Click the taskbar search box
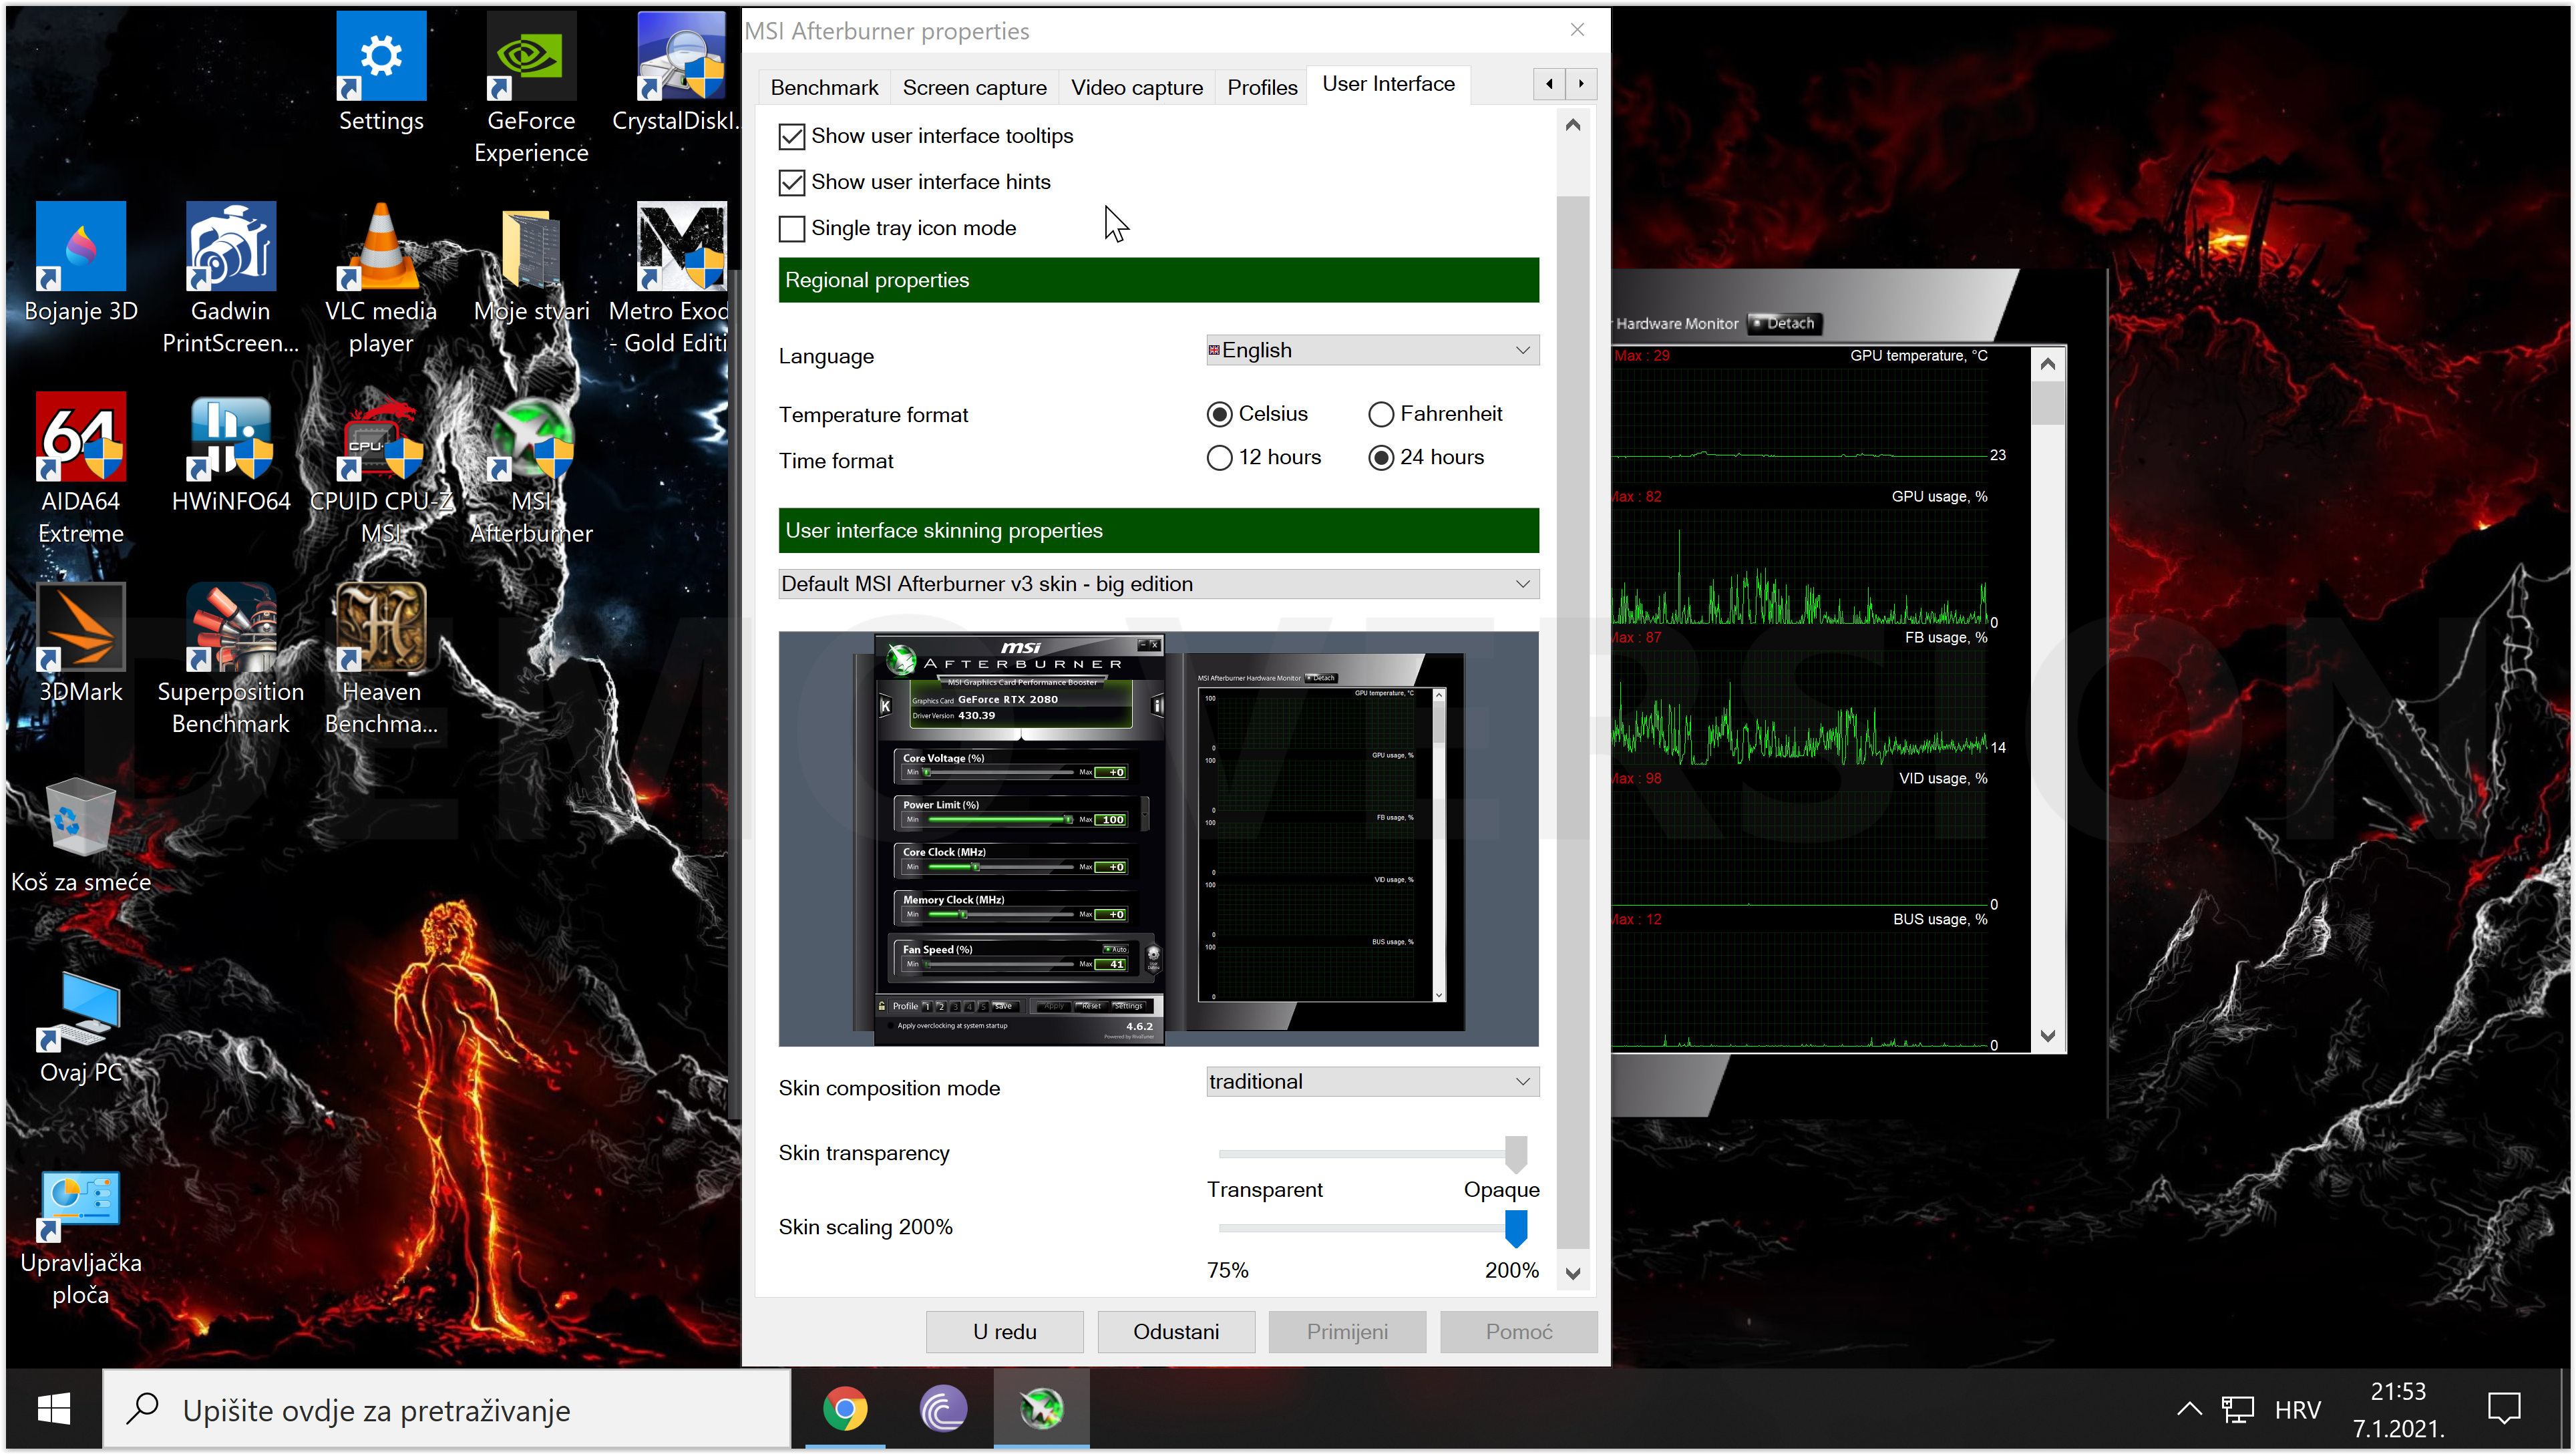Screen dimensions: 2576x1454 click(x=446, y=1409)
